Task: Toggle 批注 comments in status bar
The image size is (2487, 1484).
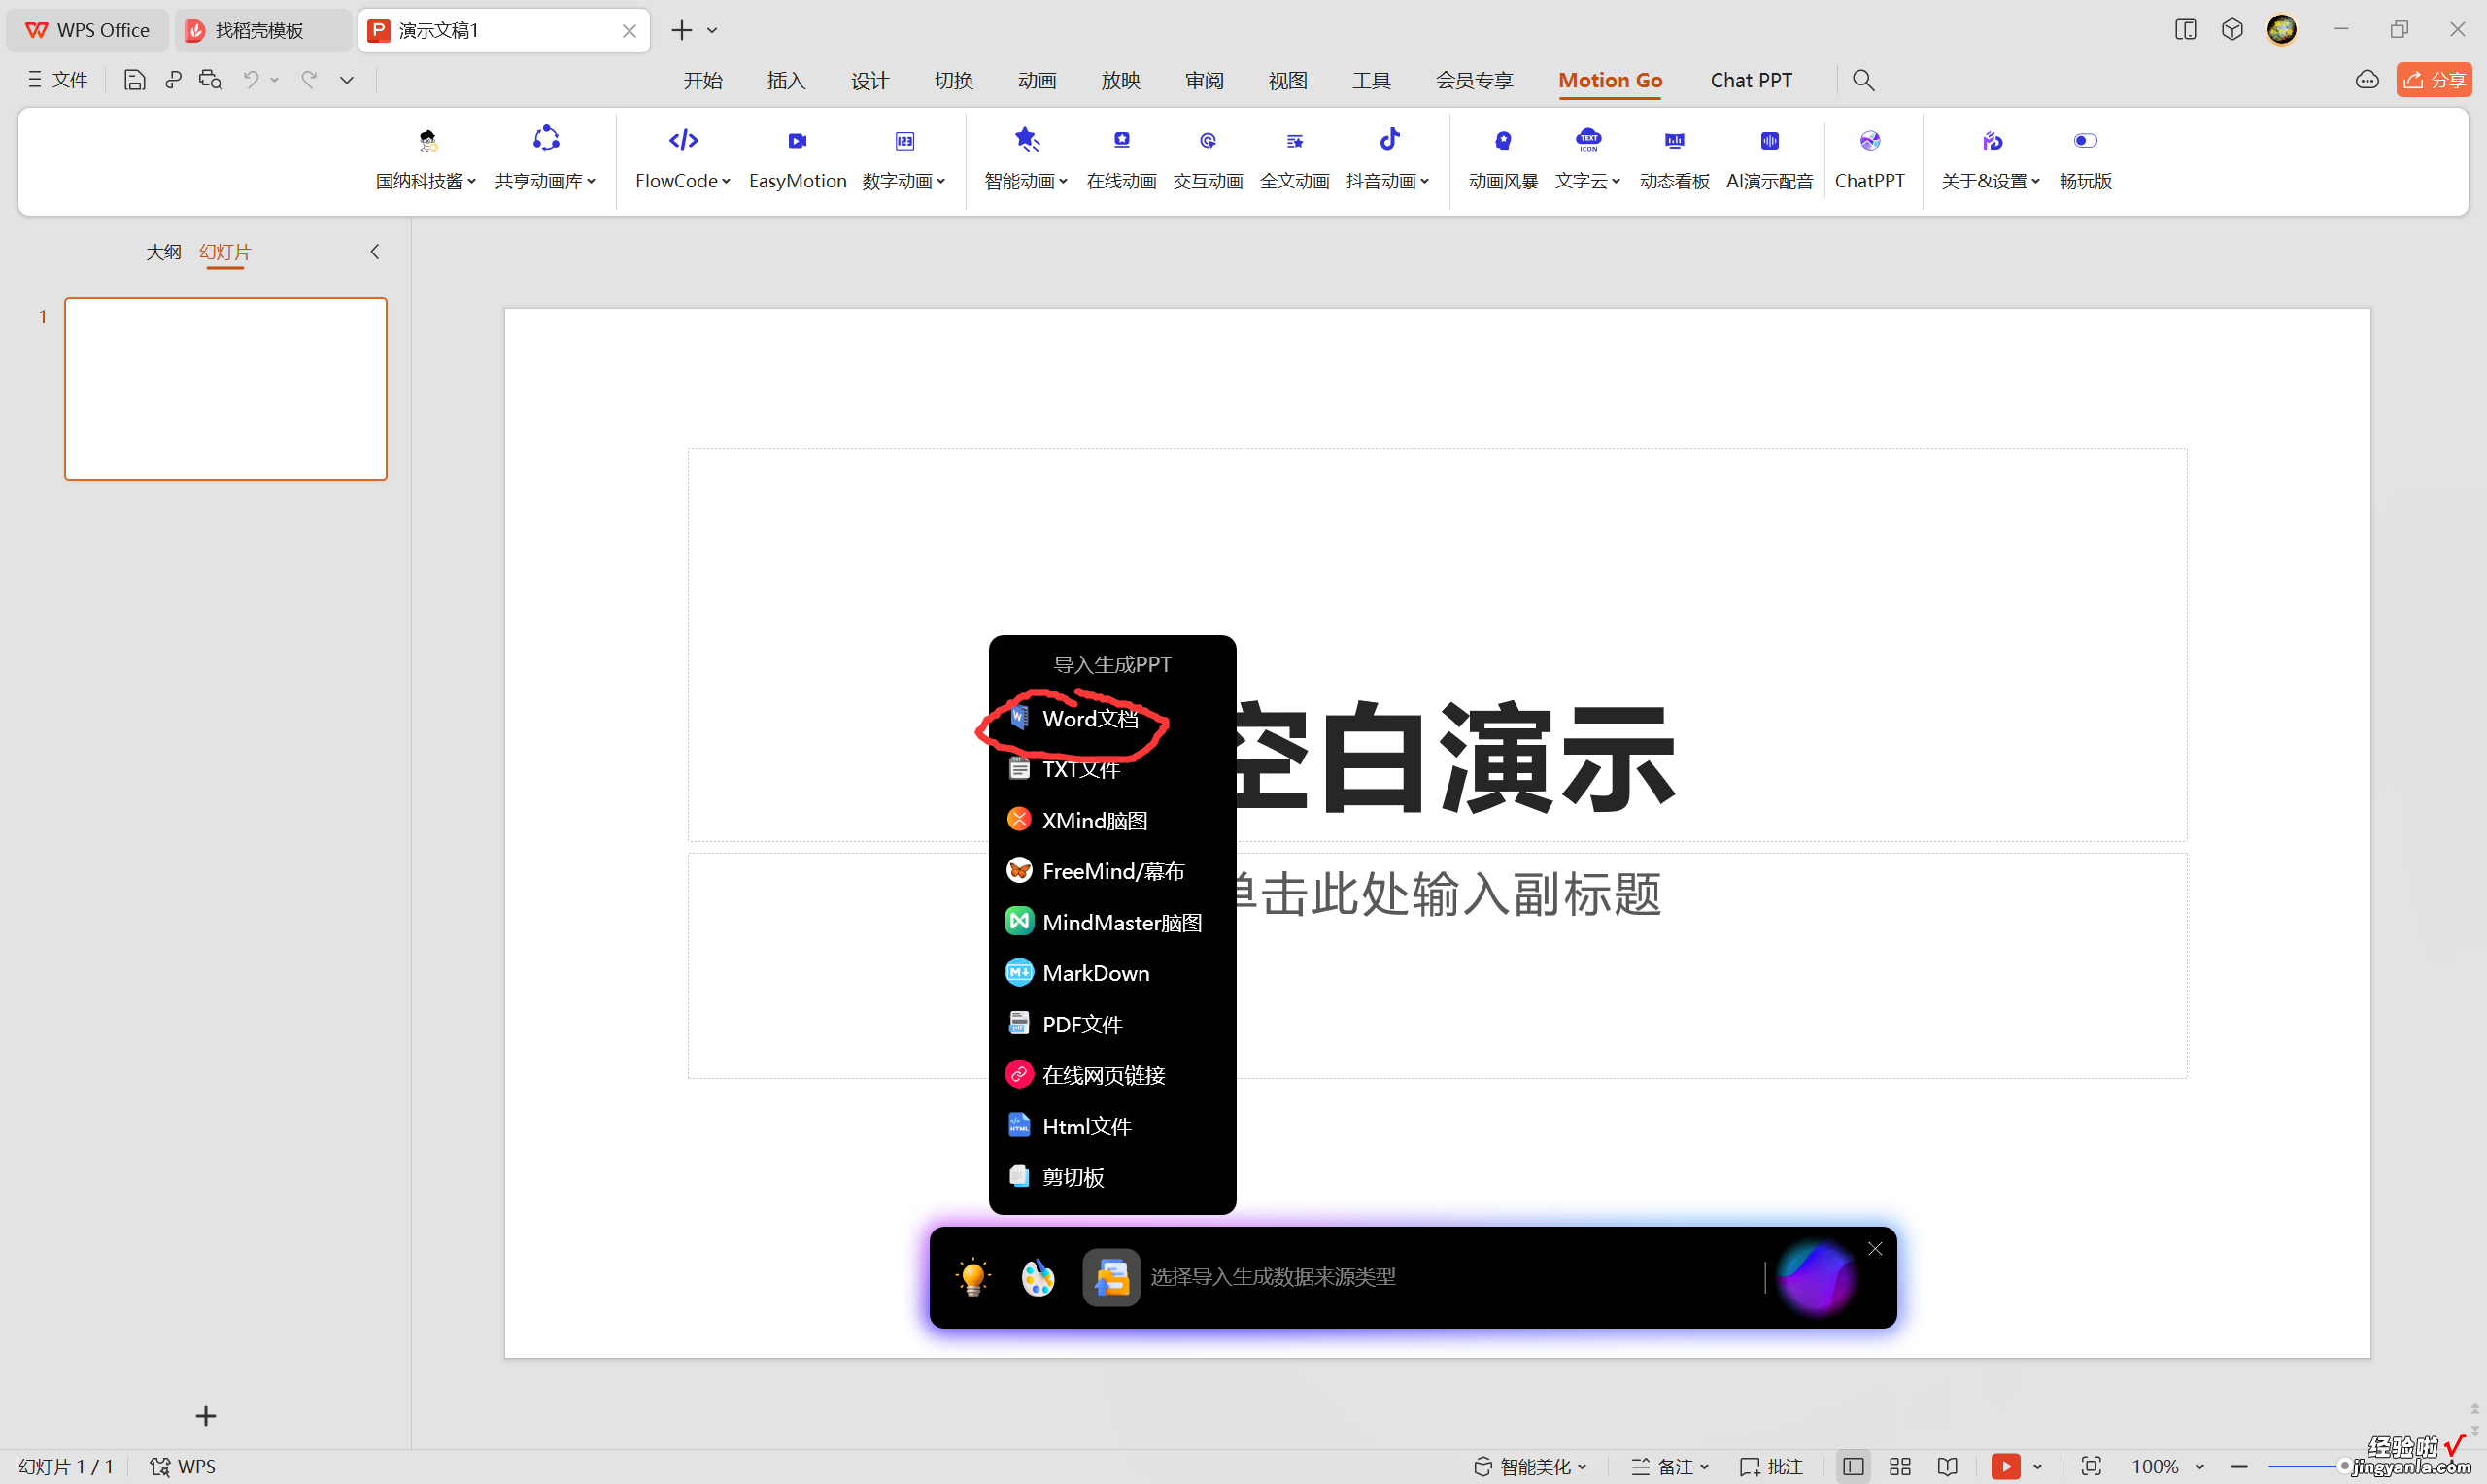Action: [1771, 1466]
